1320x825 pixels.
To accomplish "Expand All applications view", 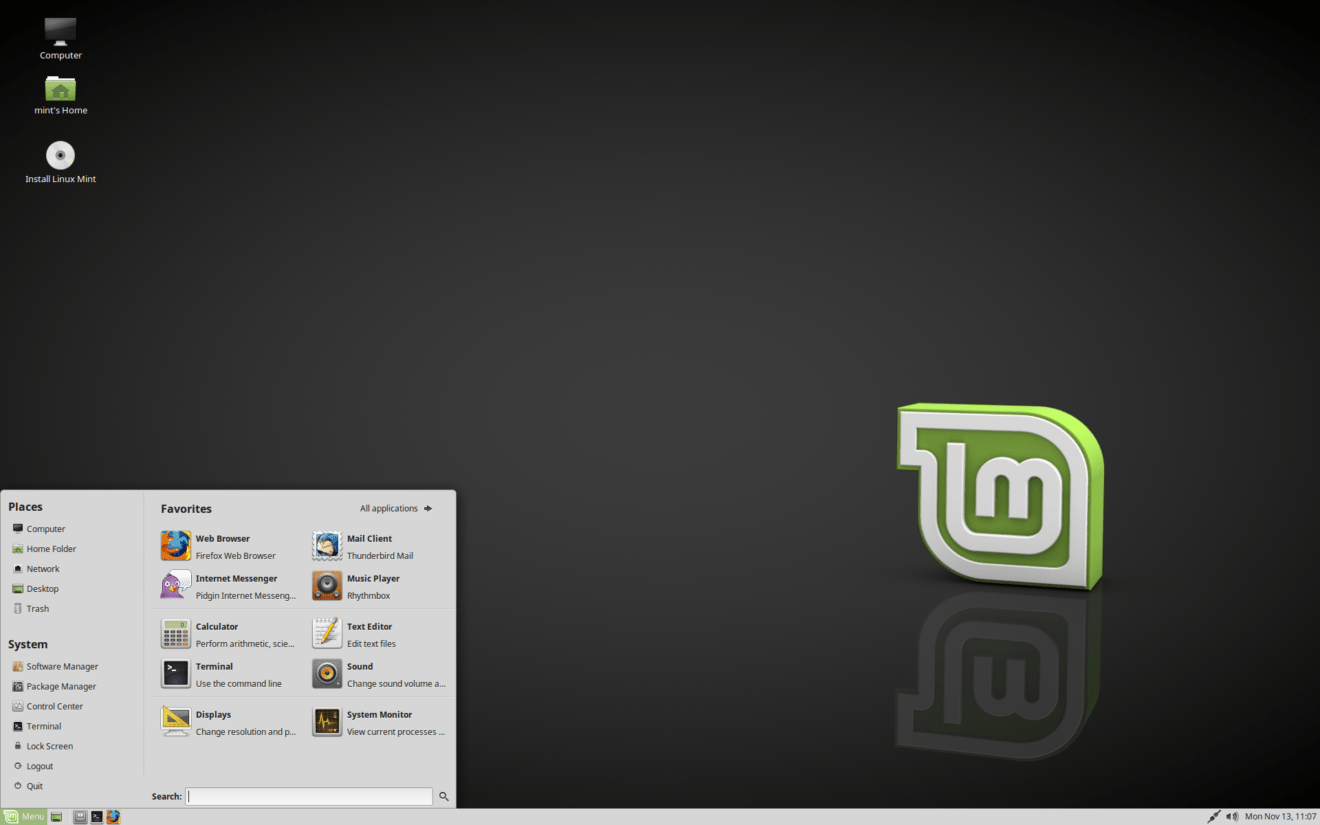I will [x=394, y=508].
